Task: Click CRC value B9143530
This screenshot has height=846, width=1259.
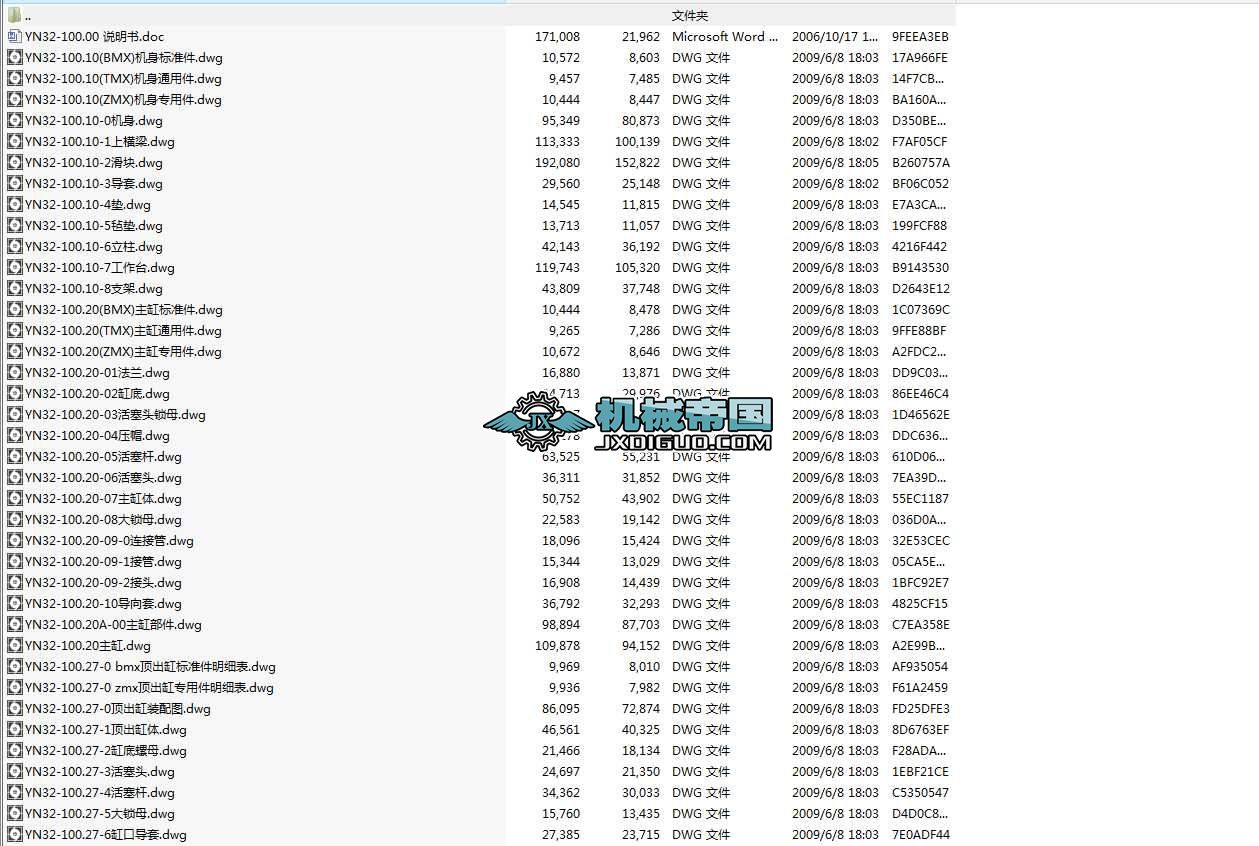Action: [x=921, y=267]
